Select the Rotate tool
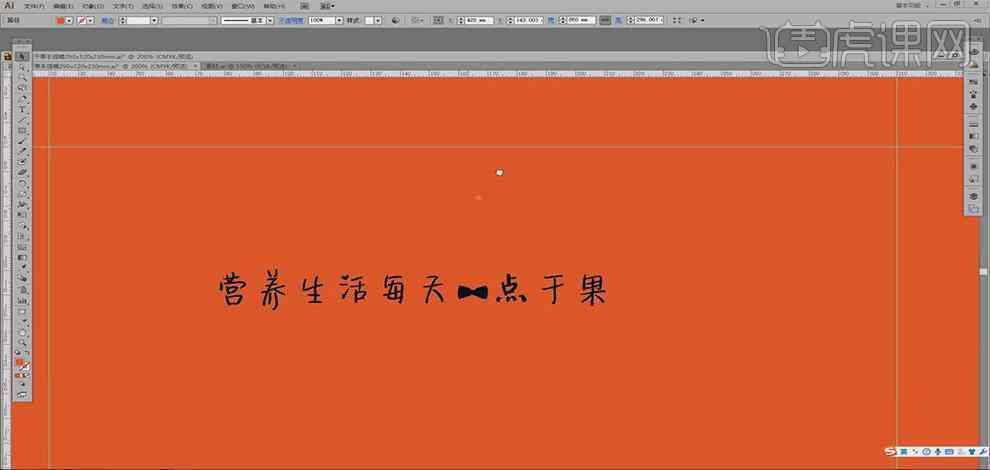Image resolution: width=990 pixels, height=470 pixels. tap(23, 183)
